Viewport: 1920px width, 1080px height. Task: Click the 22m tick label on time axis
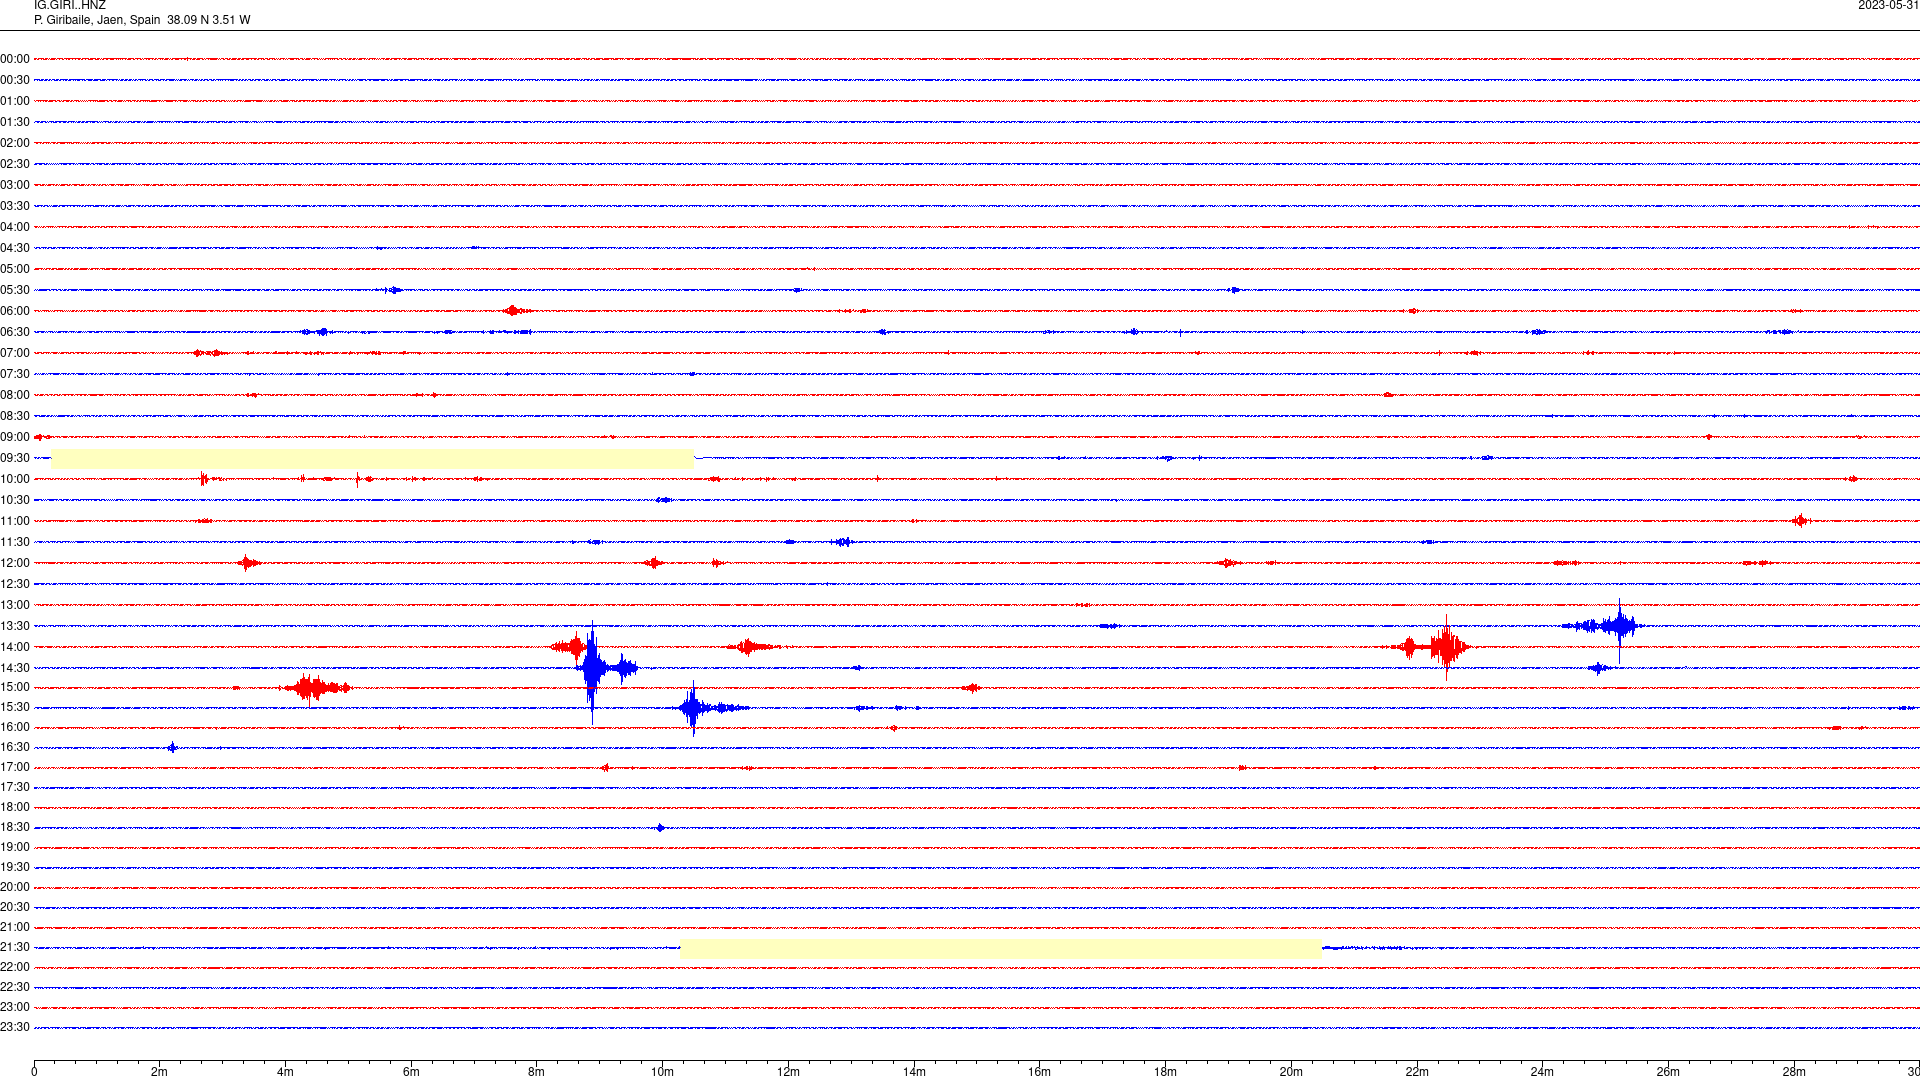[x=1417, y=1072]
